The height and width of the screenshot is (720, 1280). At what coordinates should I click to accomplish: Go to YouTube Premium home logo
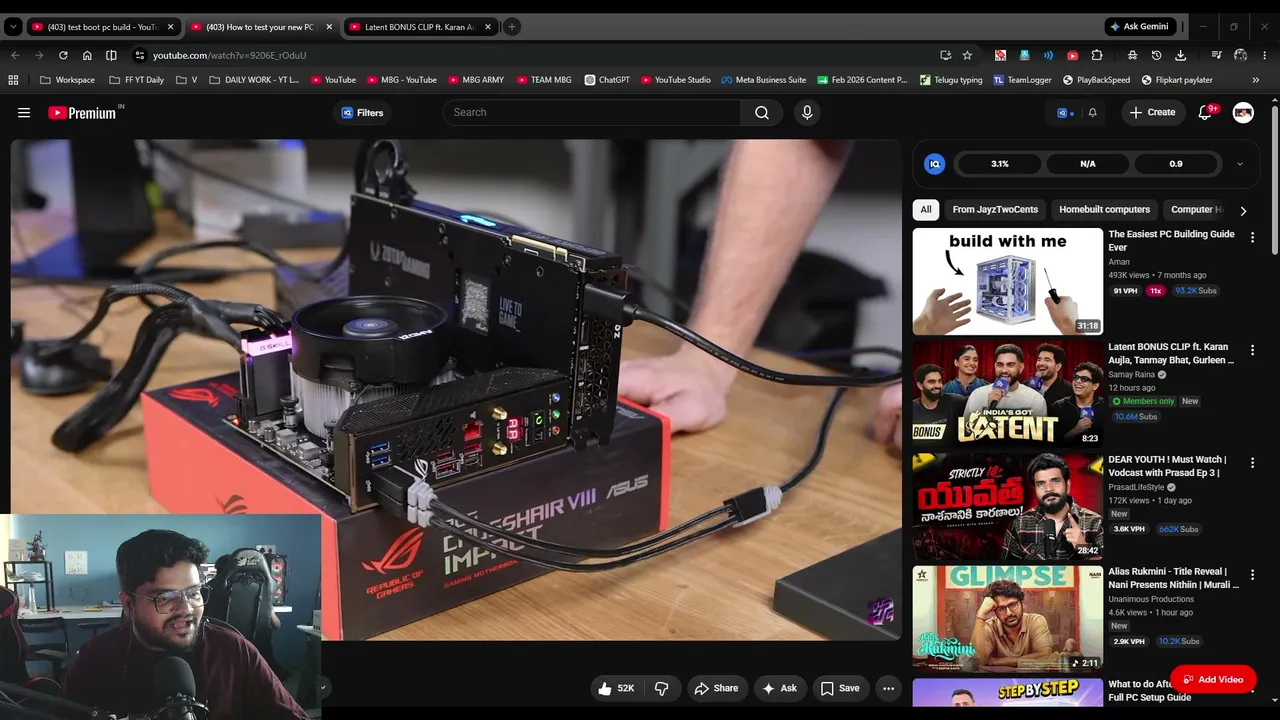pos(86,113)
